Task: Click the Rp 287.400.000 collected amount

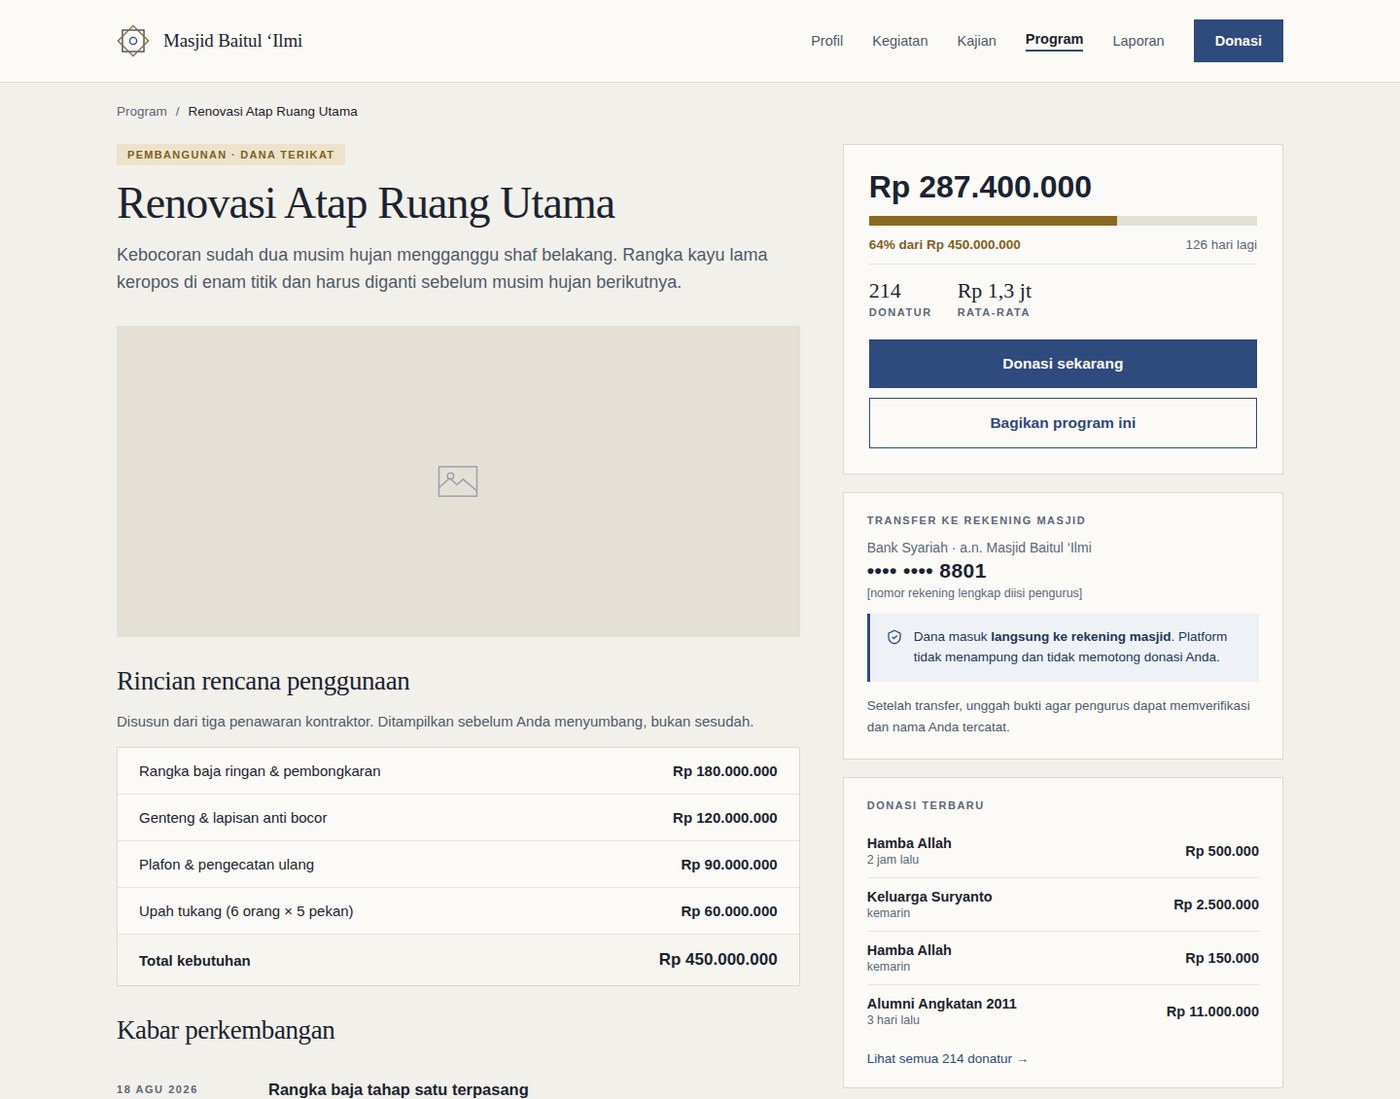Action: point(980,187)
